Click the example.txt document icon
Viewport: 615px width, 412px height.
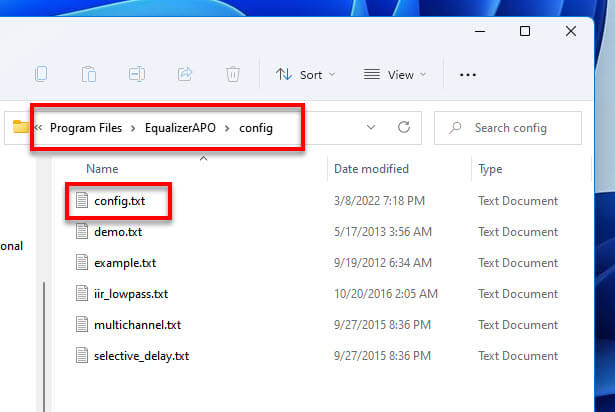(x=82, y=262)
